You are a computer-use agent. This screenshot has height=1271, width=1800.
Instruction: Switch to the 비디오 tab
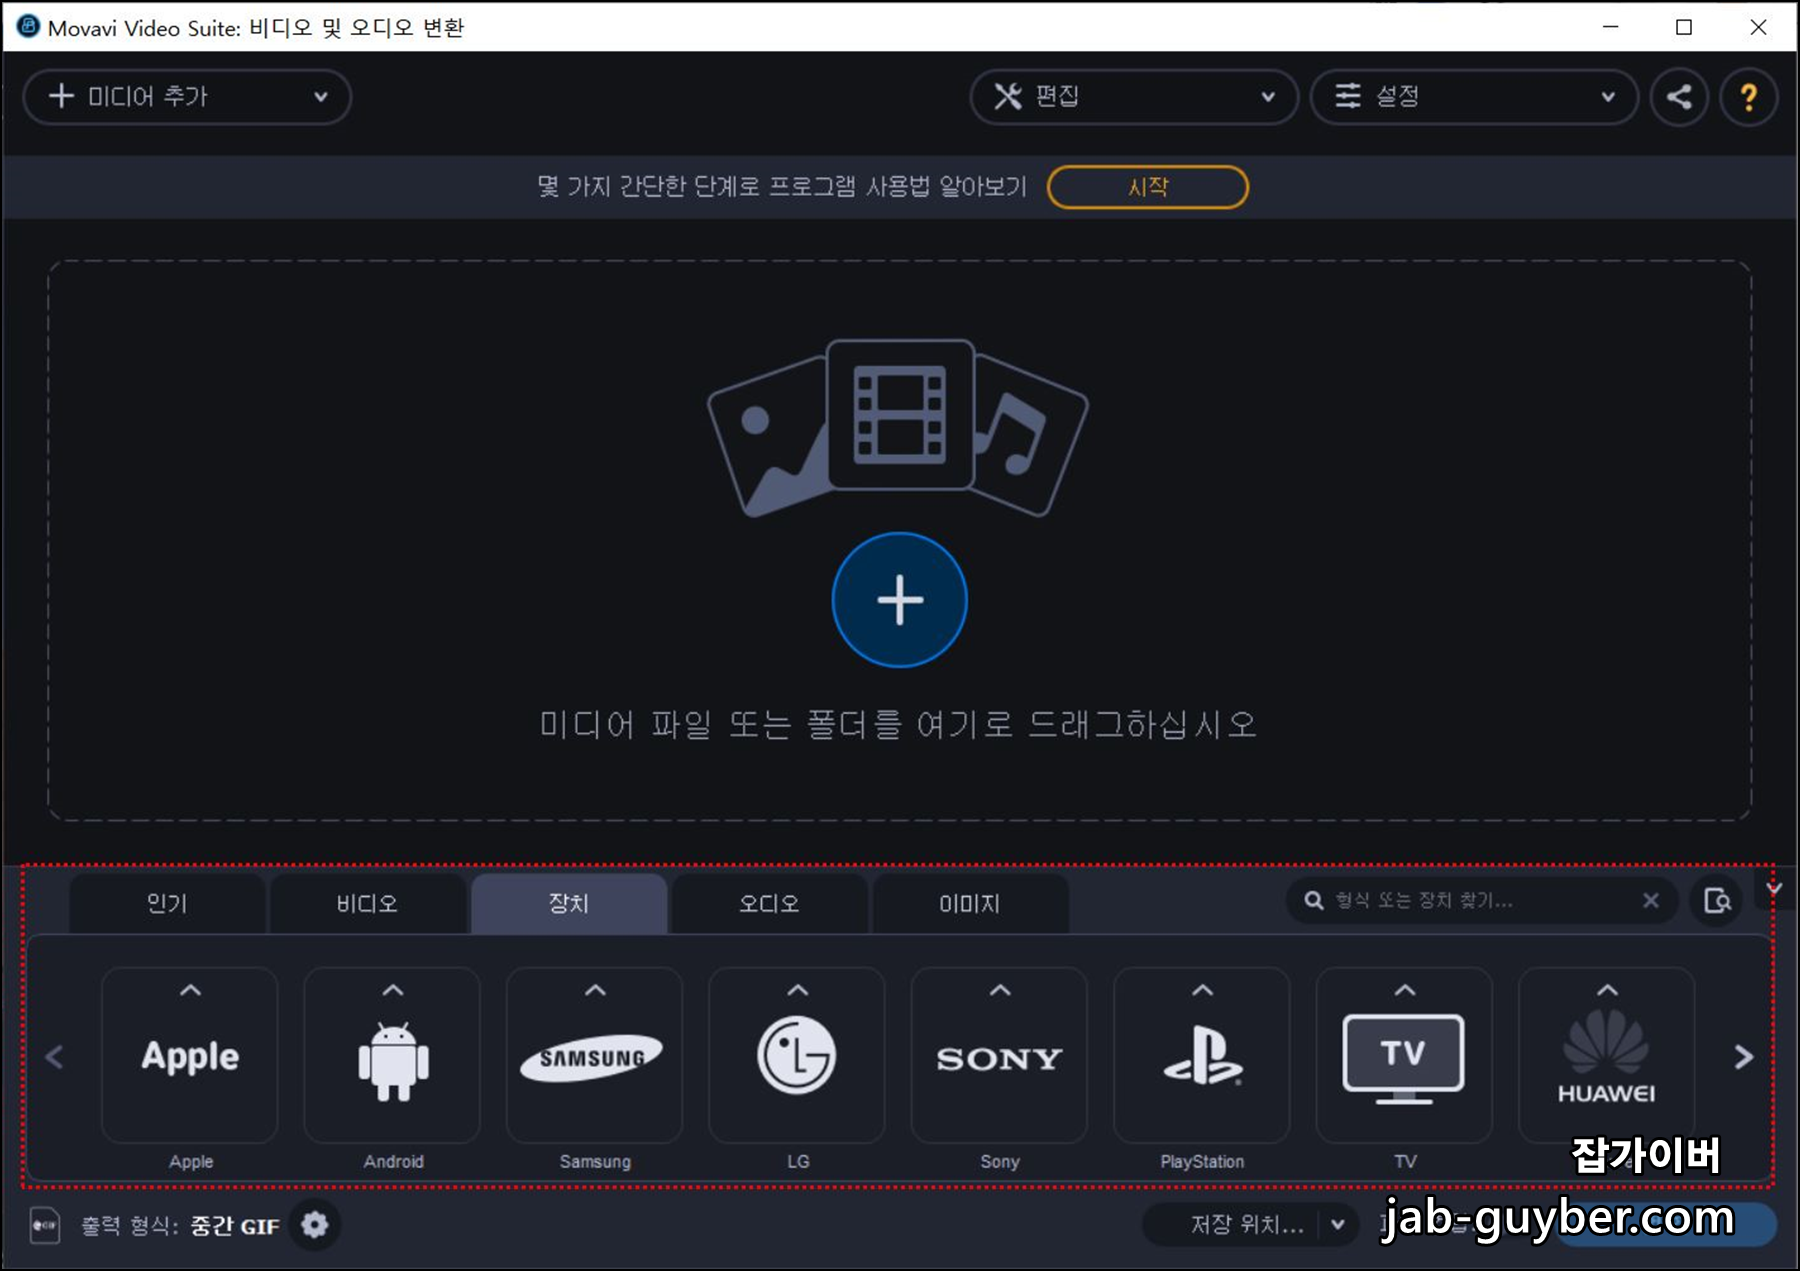367,904
